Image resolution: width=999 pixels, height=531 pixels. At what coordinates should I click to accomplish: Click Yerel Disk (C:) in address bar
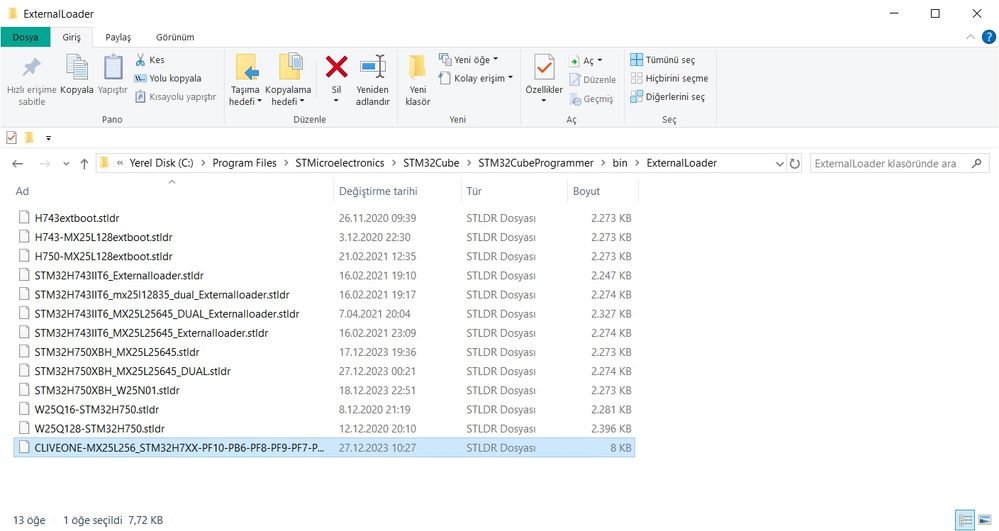161,163
